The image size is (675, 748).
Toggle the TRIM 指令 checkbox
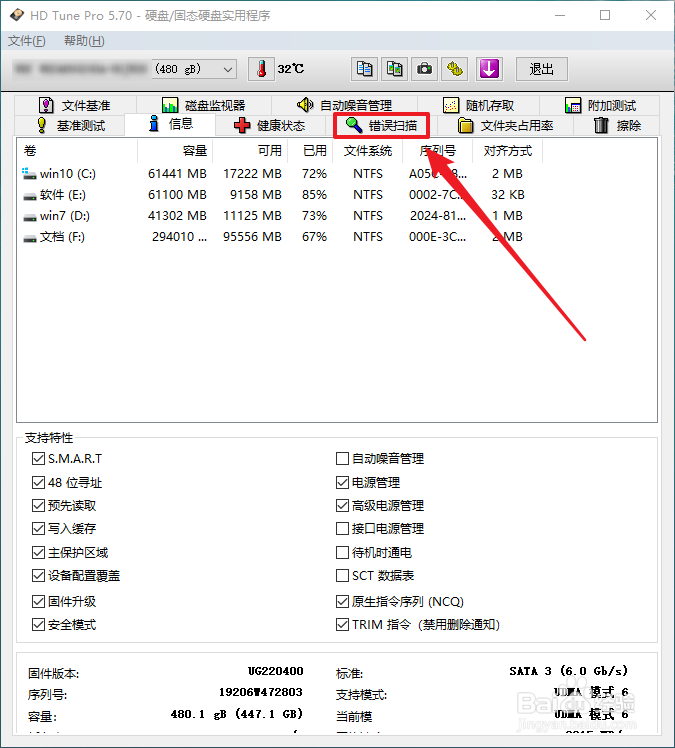click(x=342, y=624)
